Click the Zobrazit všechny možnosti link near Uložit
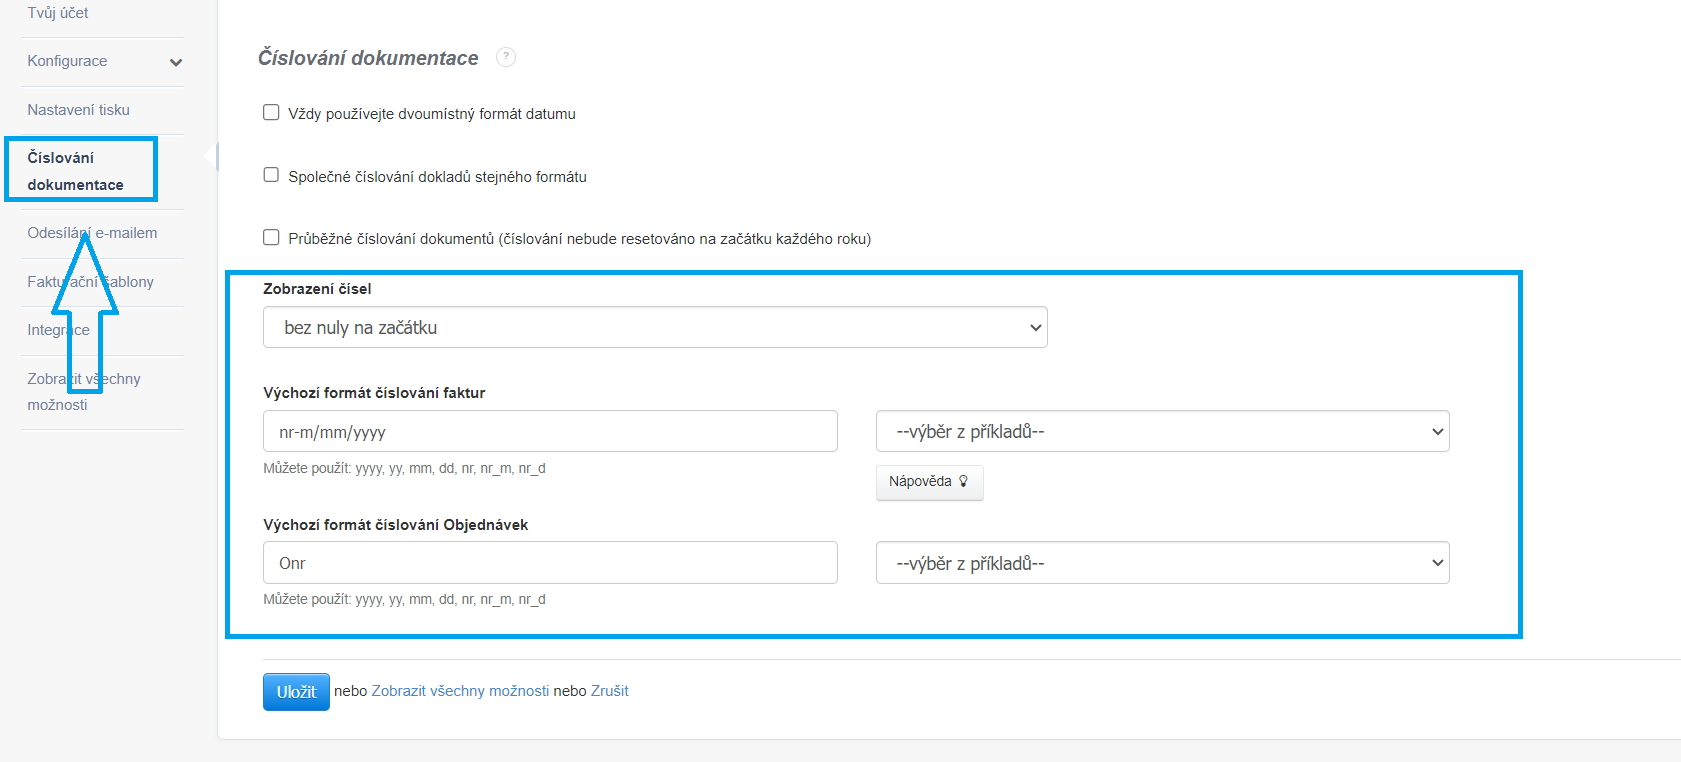 pyautogui.click(x=460, y=691)
